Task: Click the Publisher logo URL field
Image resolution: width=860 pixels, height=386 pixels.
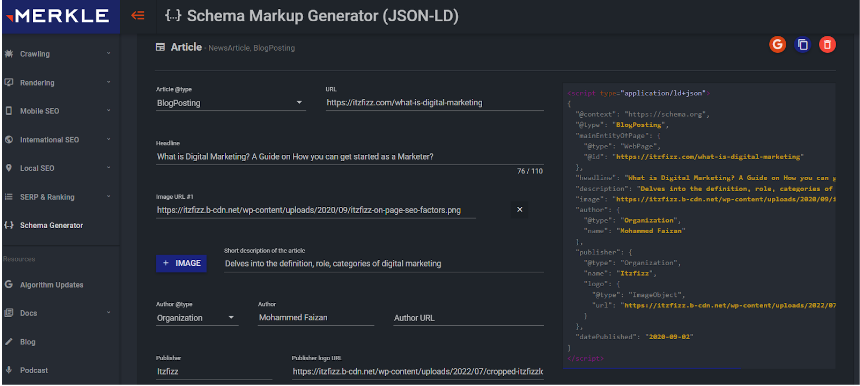Action: [417, 372]
